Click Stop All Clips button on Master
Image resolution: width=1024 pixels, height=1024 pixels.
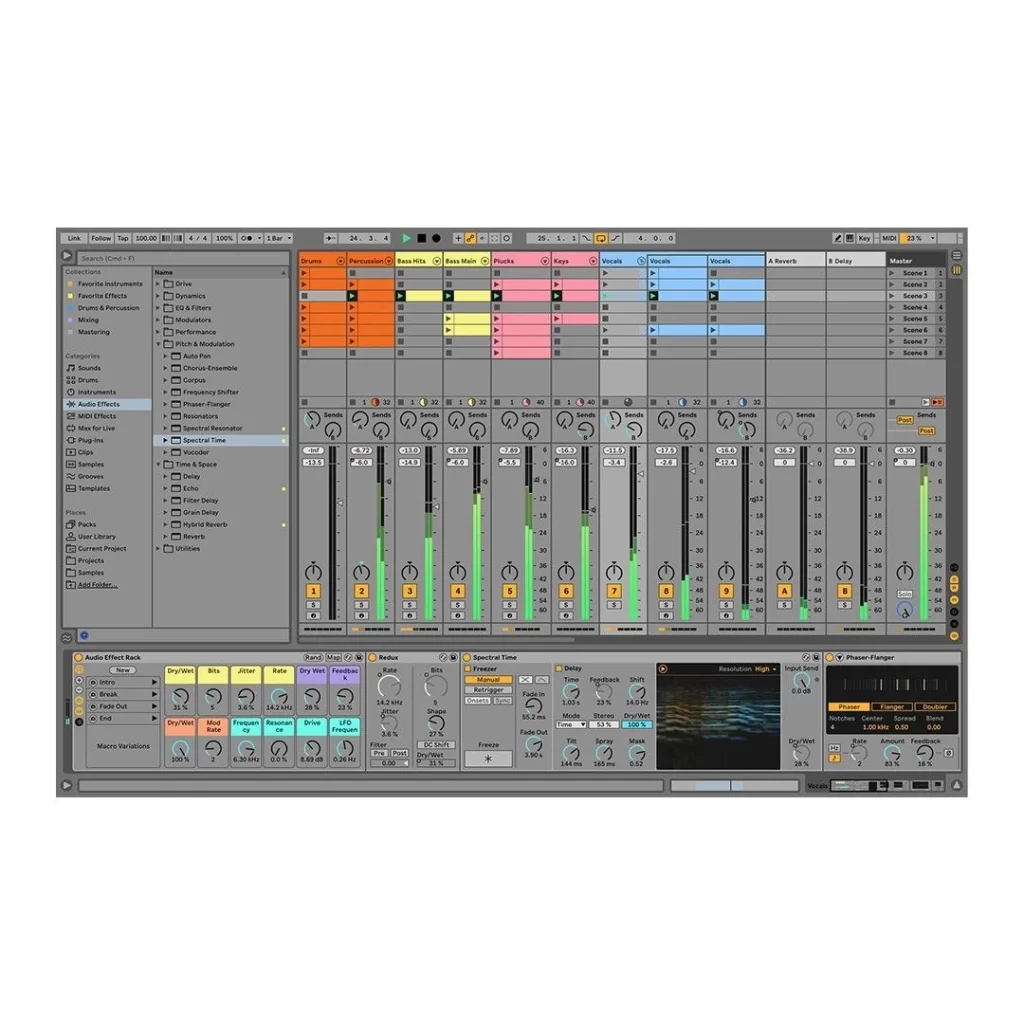(892, 402)
